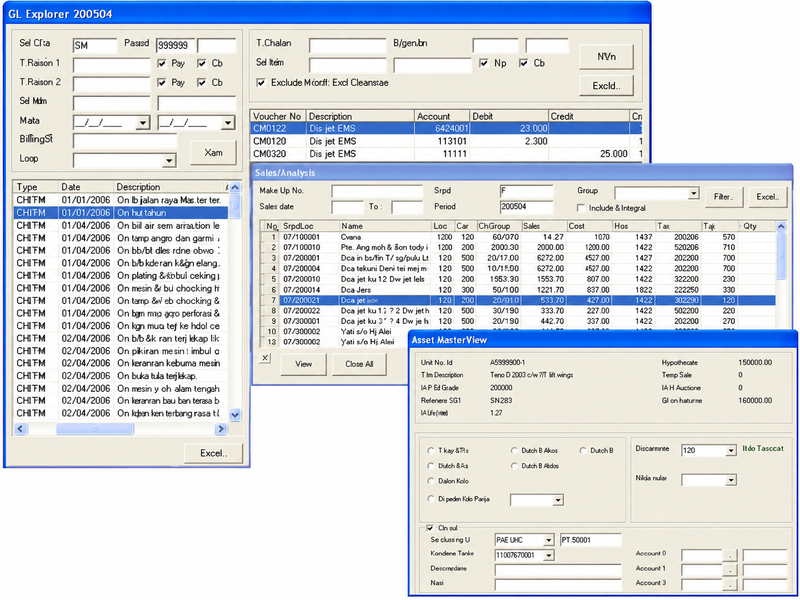The height and width of the screenshot is (600, 800).
Task: Click the browse button next to Account 1
Action: [731, 570]
